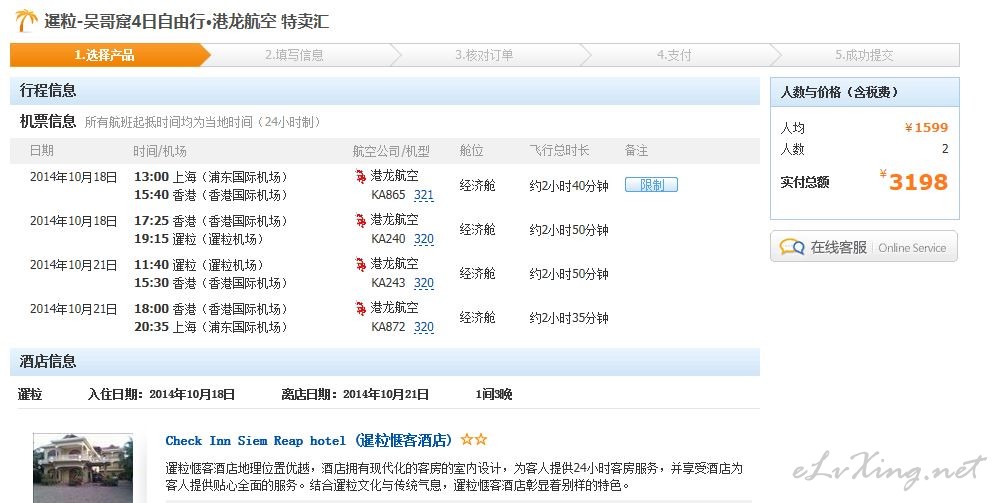Click the 1间3晚 room nights text

pyautogui.click(x=494, y=394)
